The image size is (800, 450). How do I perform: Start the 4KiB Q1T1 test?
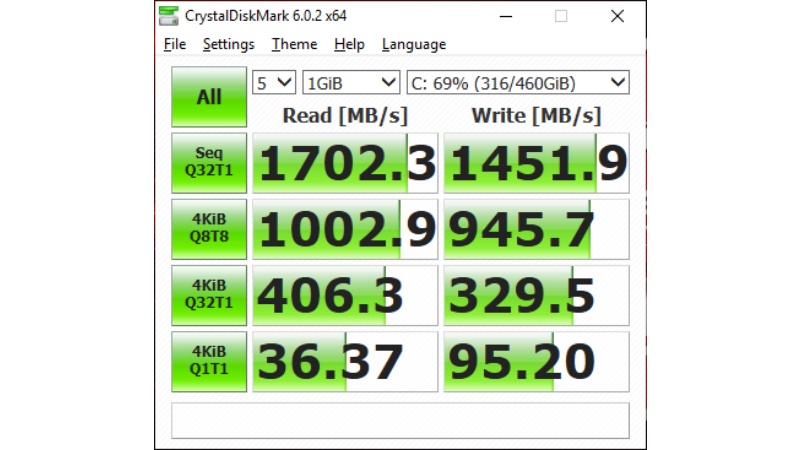pyautogui.click(x=209, y=362)
